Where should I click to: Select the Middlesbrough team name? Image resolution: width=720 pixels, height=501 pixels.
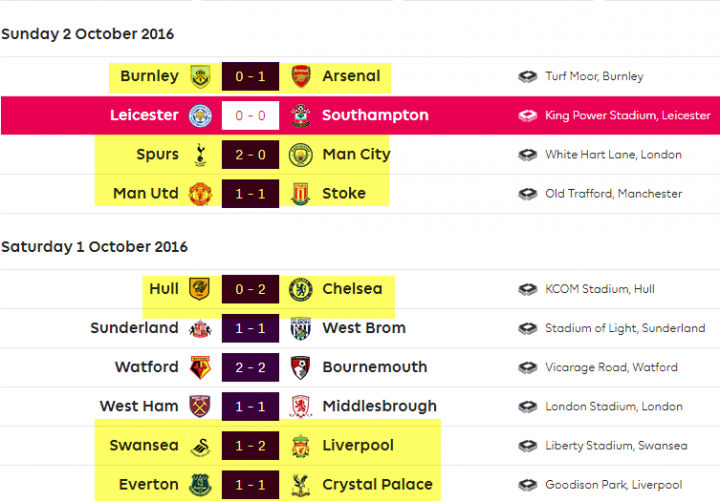coord(379,406)
